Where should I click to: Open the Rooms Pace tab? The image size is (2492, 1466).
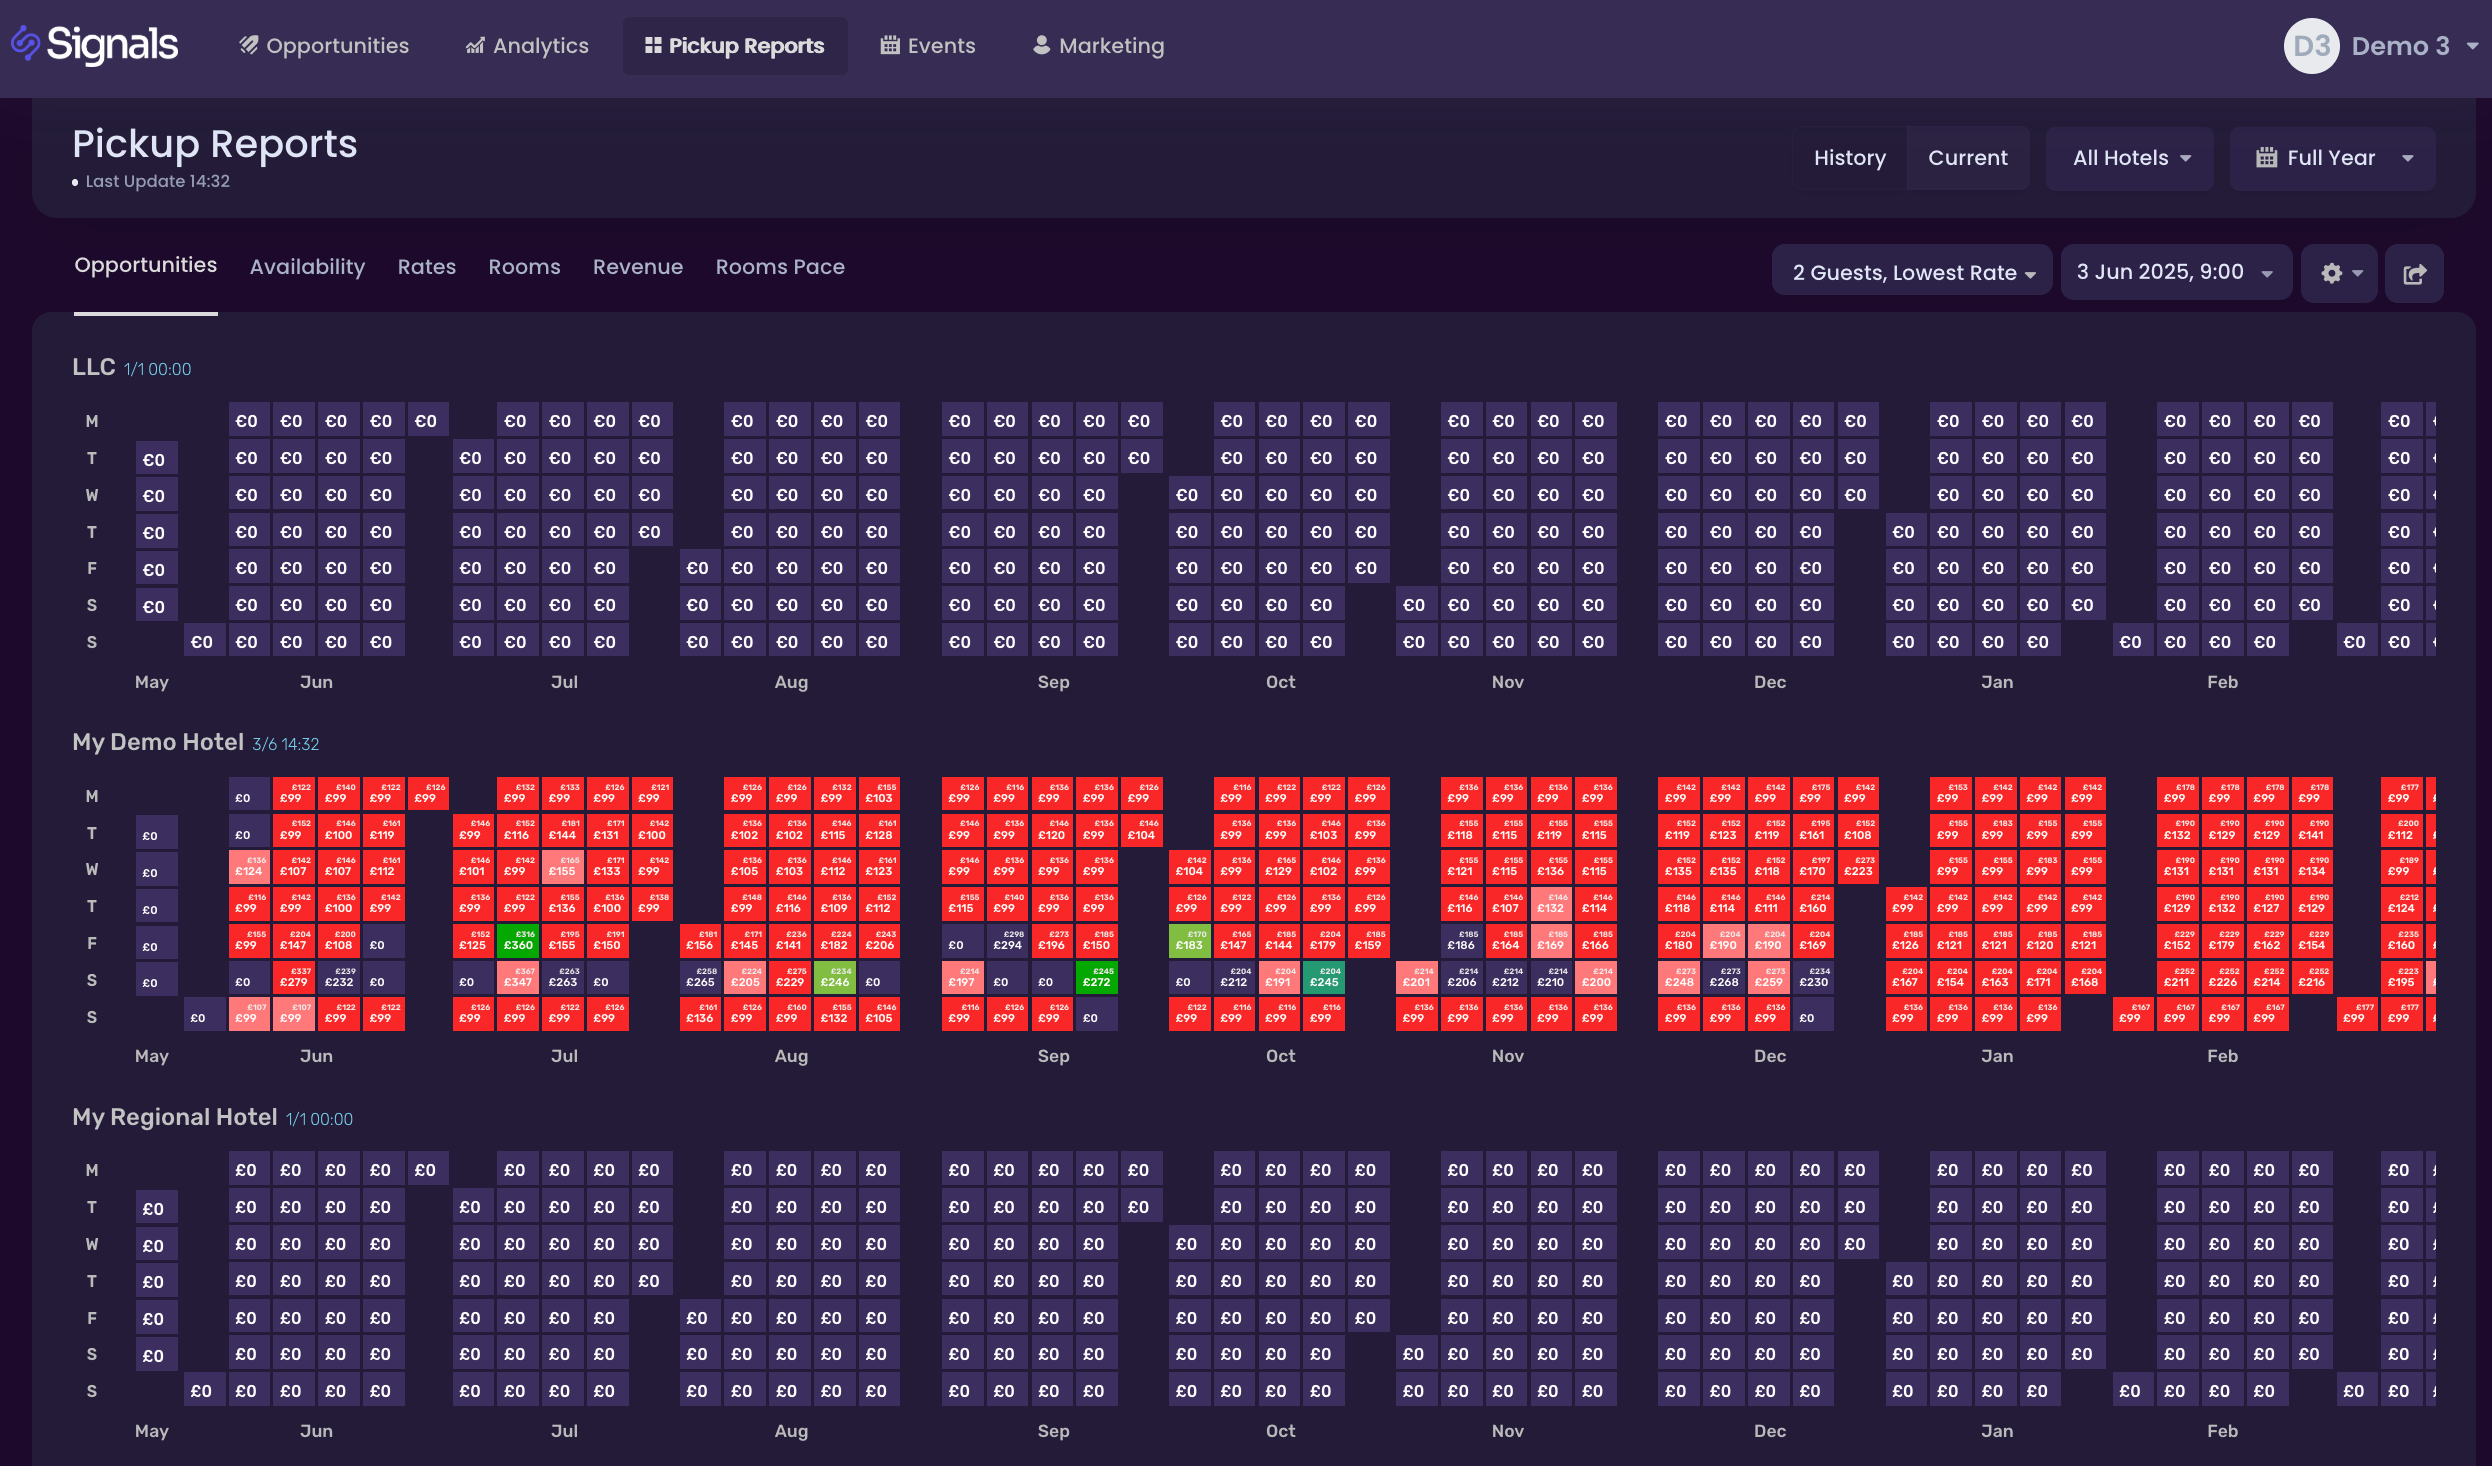779,267
